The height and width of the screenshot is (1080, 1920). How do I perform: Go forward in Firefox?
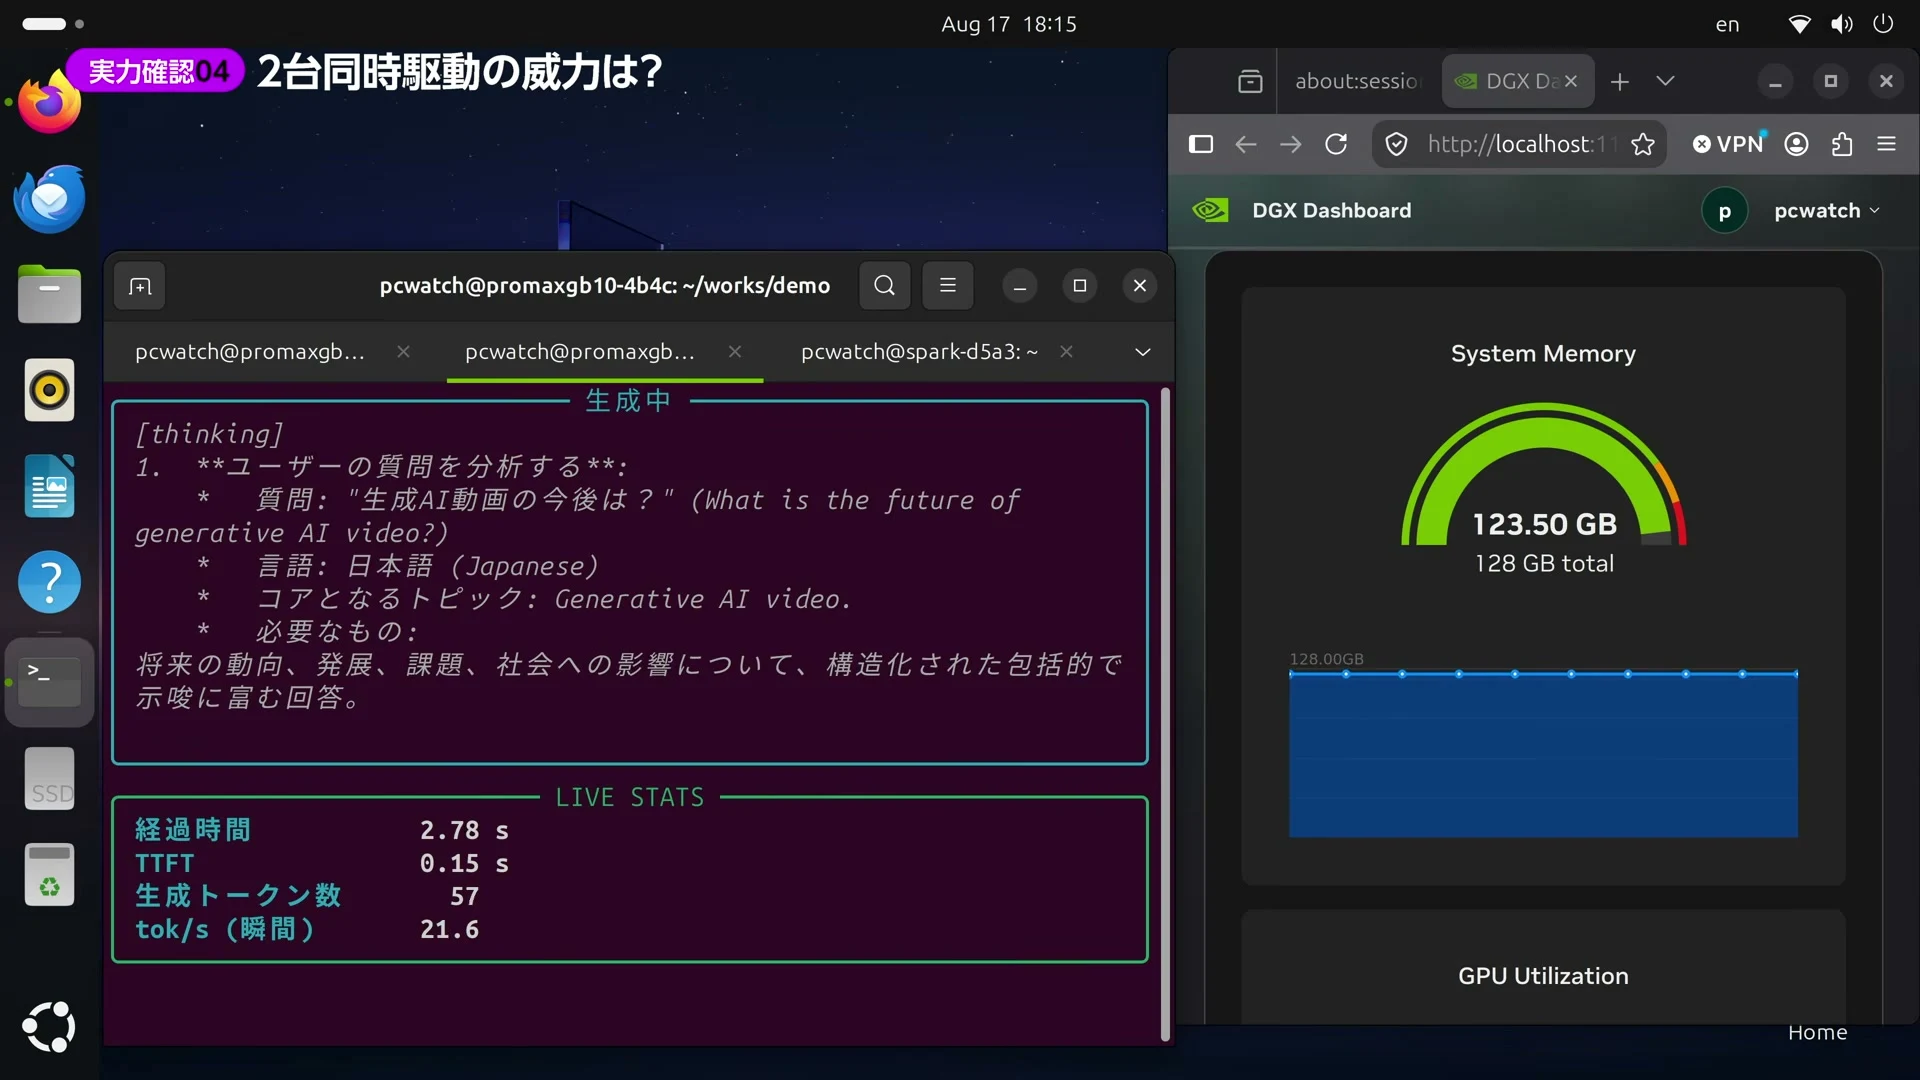click(x=1290, y=144)
